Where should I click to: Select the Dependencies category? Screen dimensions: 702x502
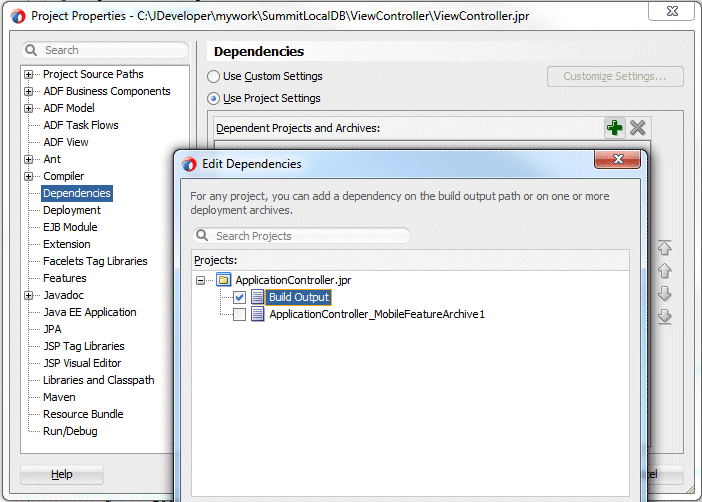coord(77,193)
